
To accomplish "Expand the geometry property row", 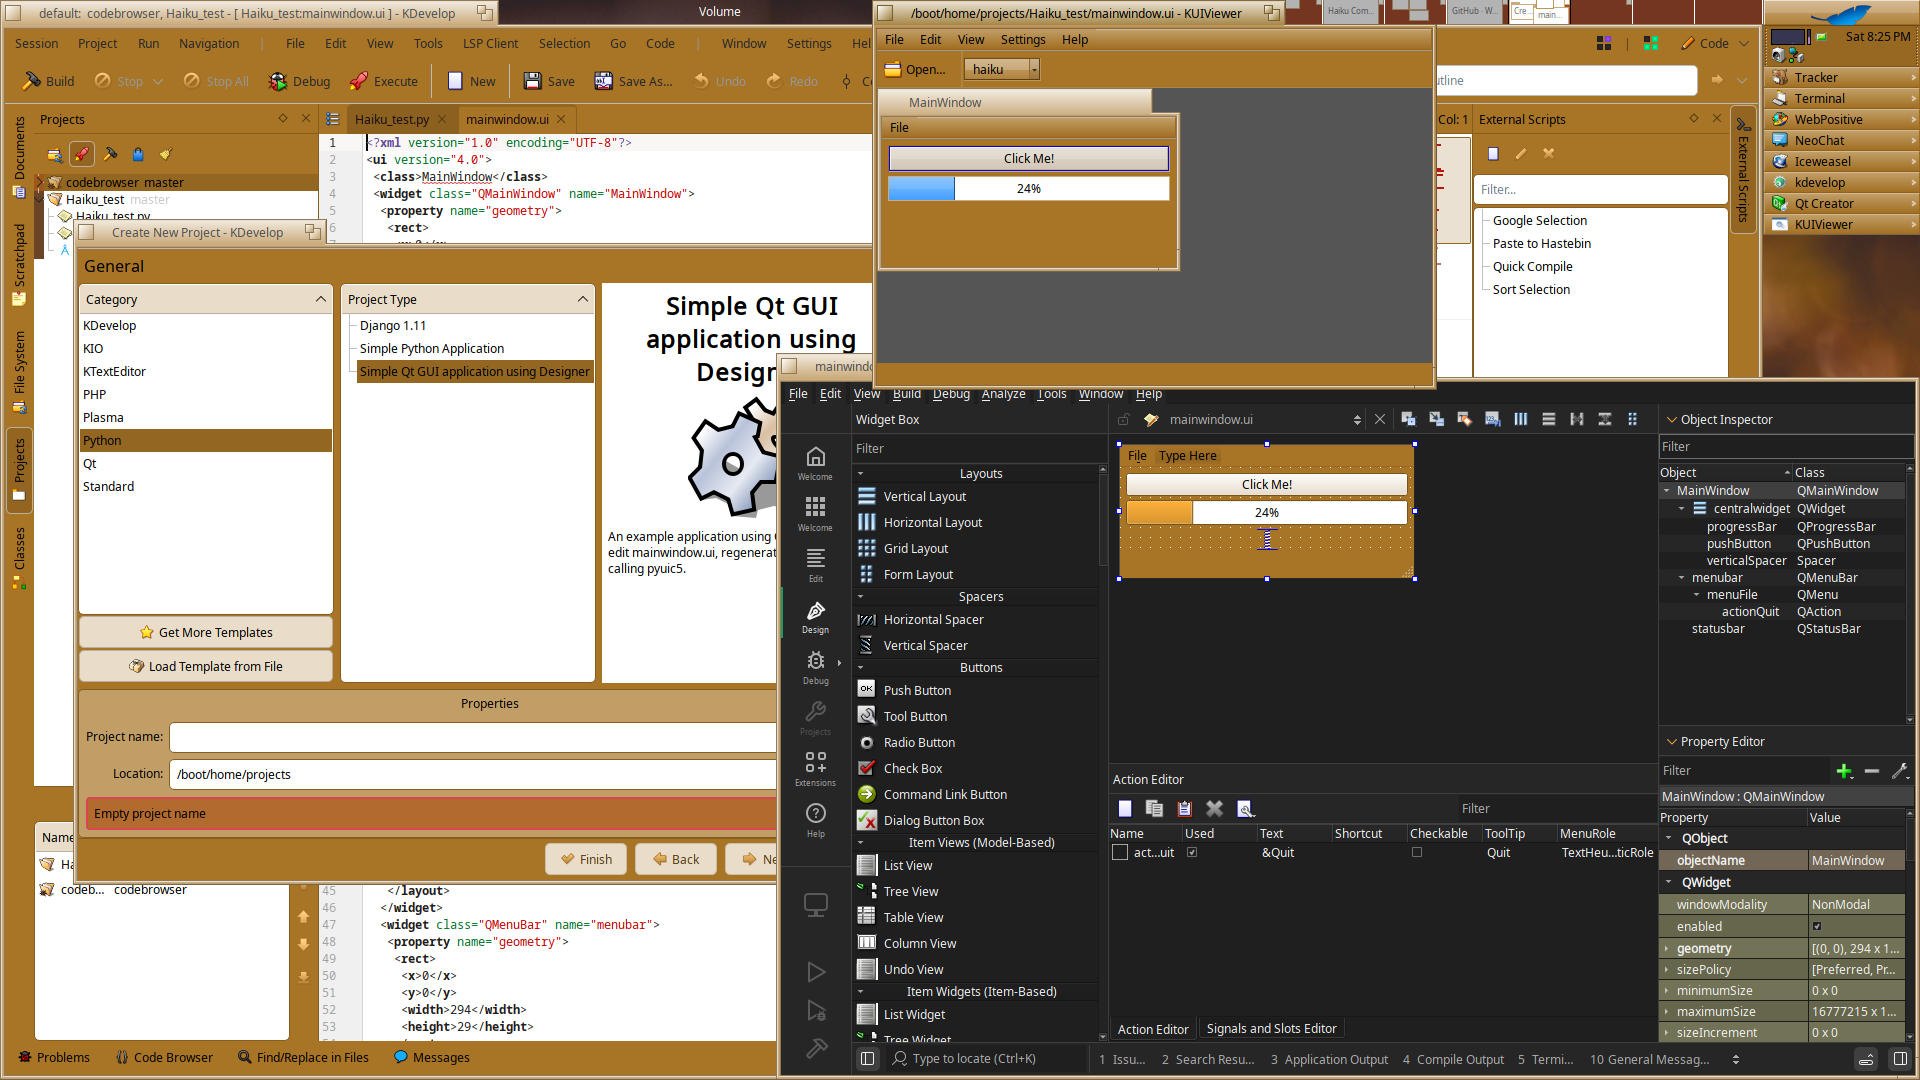I will click(x=1667, y=948).
